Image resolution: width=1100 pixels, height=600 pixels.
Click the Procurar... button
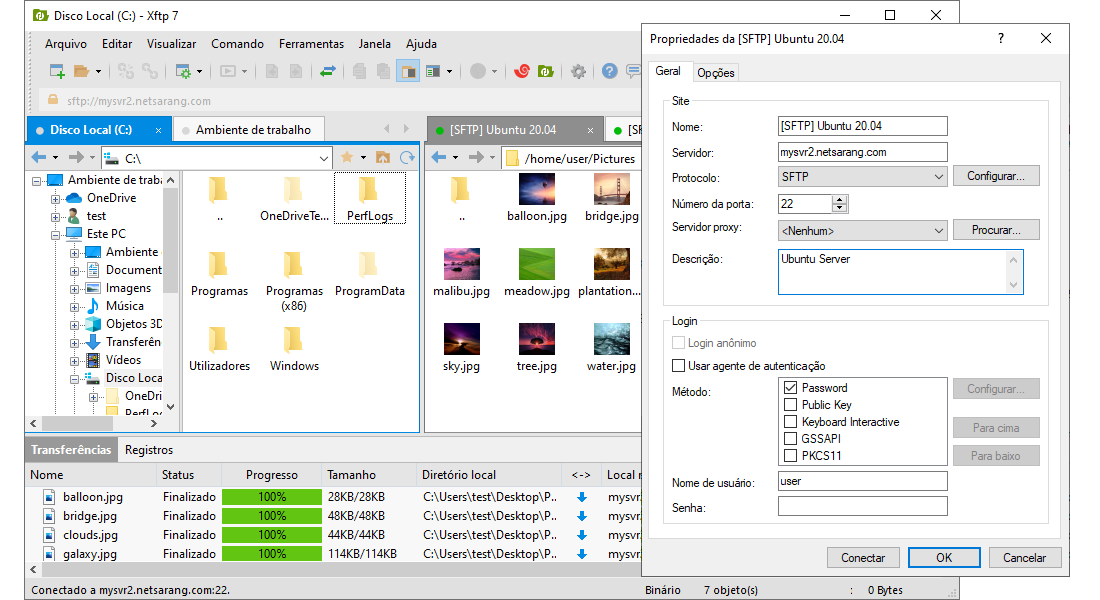[x=996, y=230]
